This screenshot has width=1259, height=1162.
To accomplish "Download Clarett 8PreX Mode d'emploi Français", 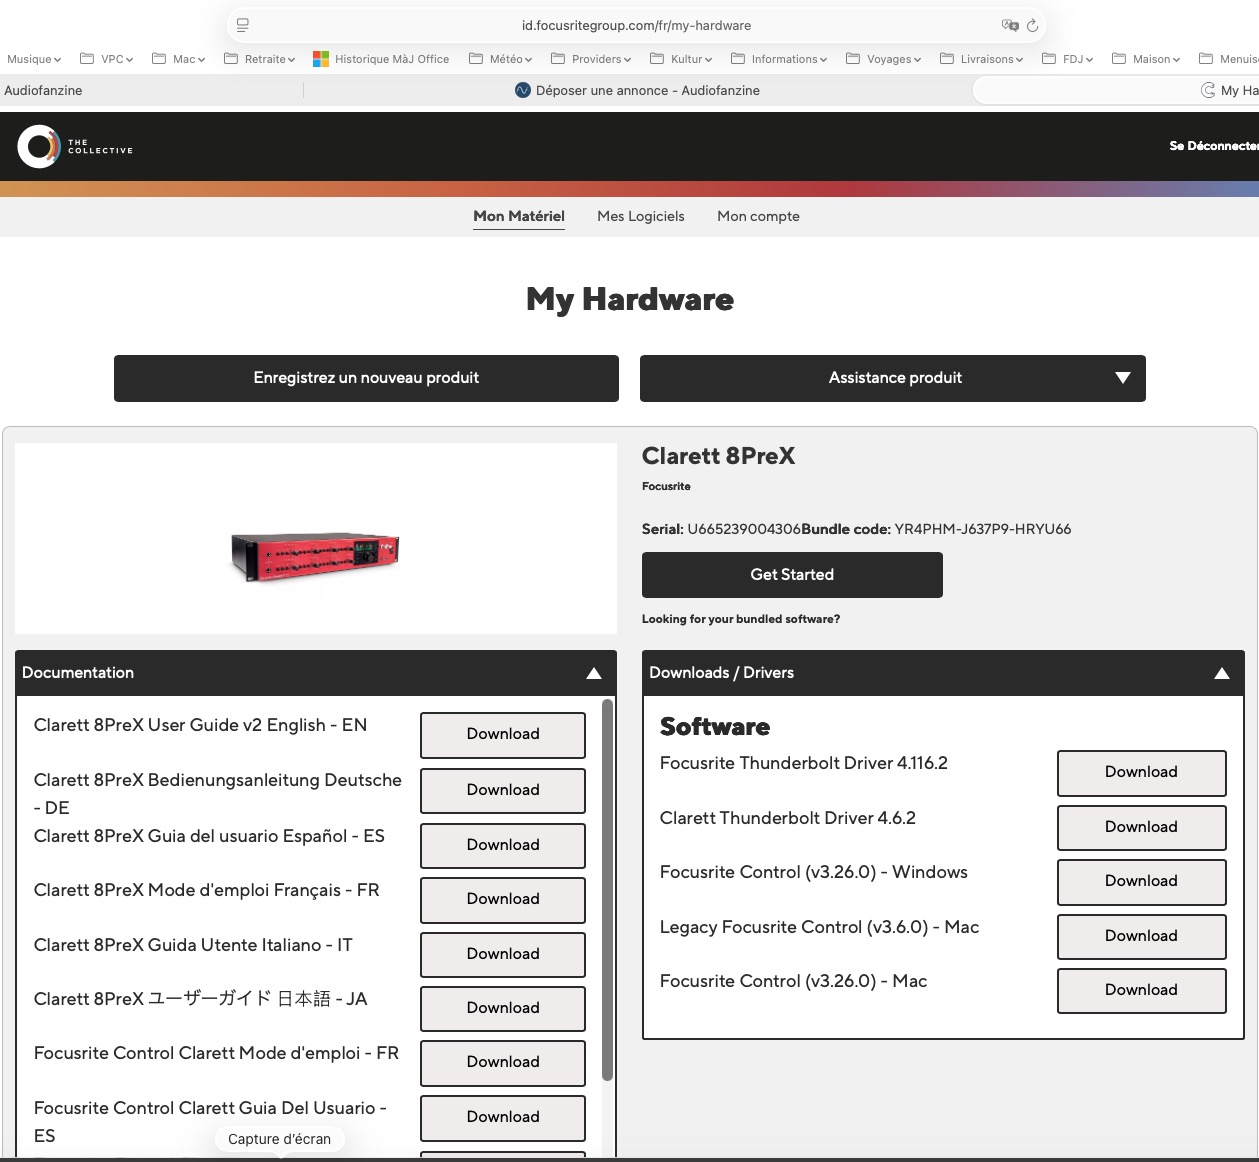I will click(x=503, y=900).
